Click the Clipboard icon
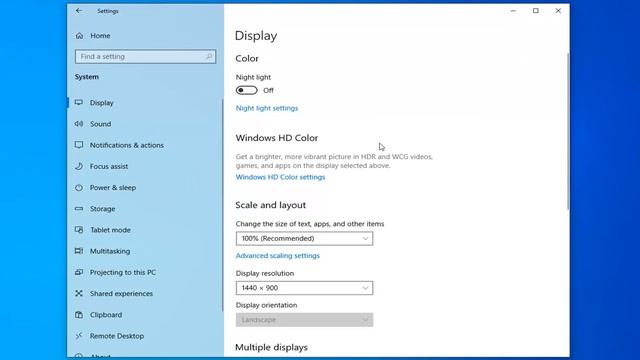Image resolution: width=640 pixels, height=360 pixels. tap(79, 315)
